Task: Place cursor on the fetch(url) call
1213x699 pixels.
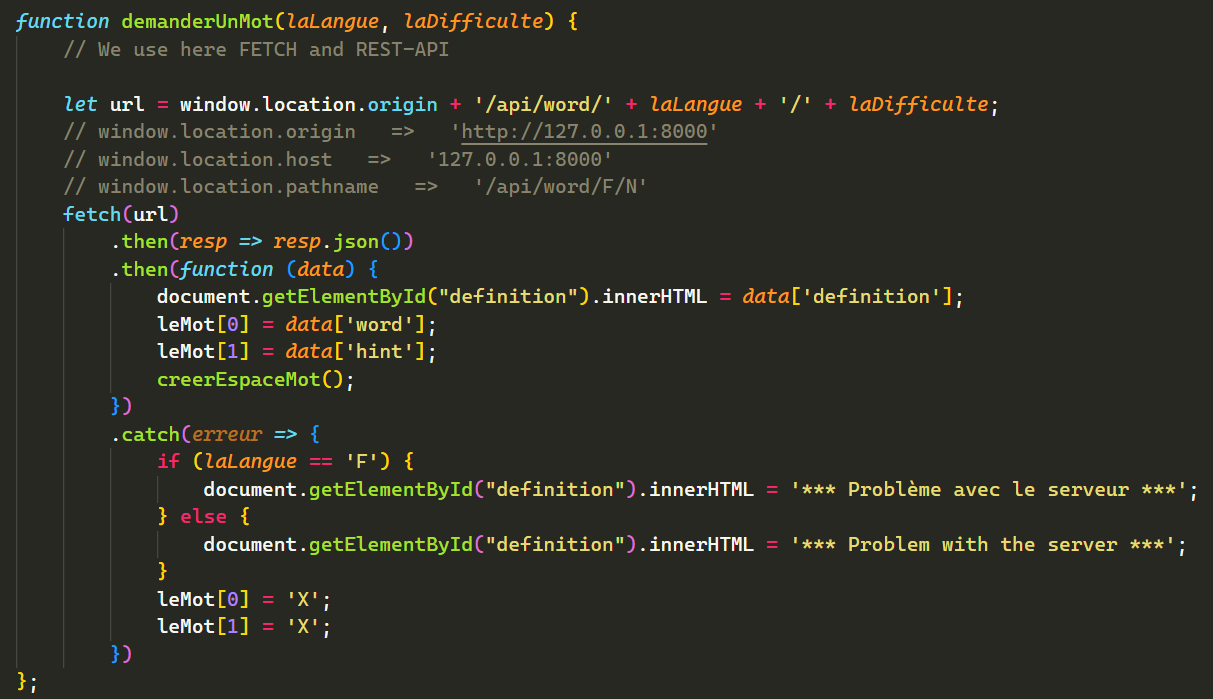Action: (x=120, y=214)
